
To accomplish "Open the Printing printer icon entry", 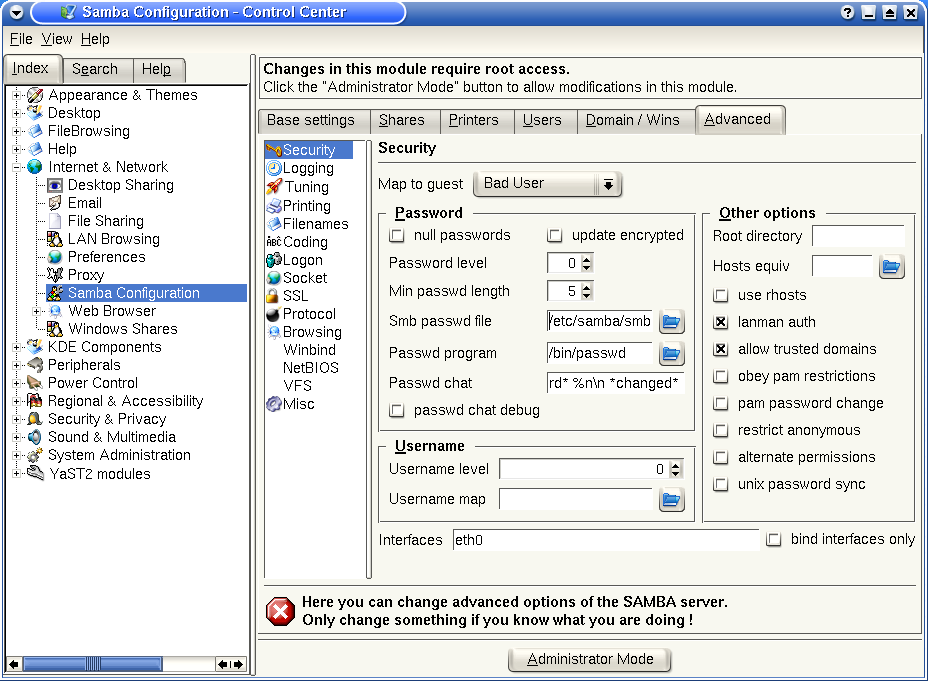I will tap(274, 206).
